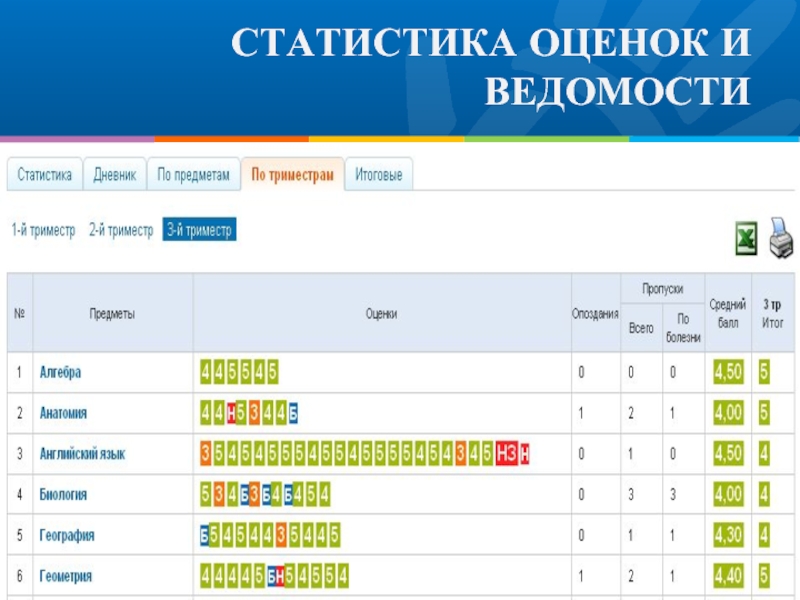The width and height of the screenshot is (800, 600).
Task: Click the Алгебра average score 4,50
Action: pyautogui.click(x=728, y=372)
